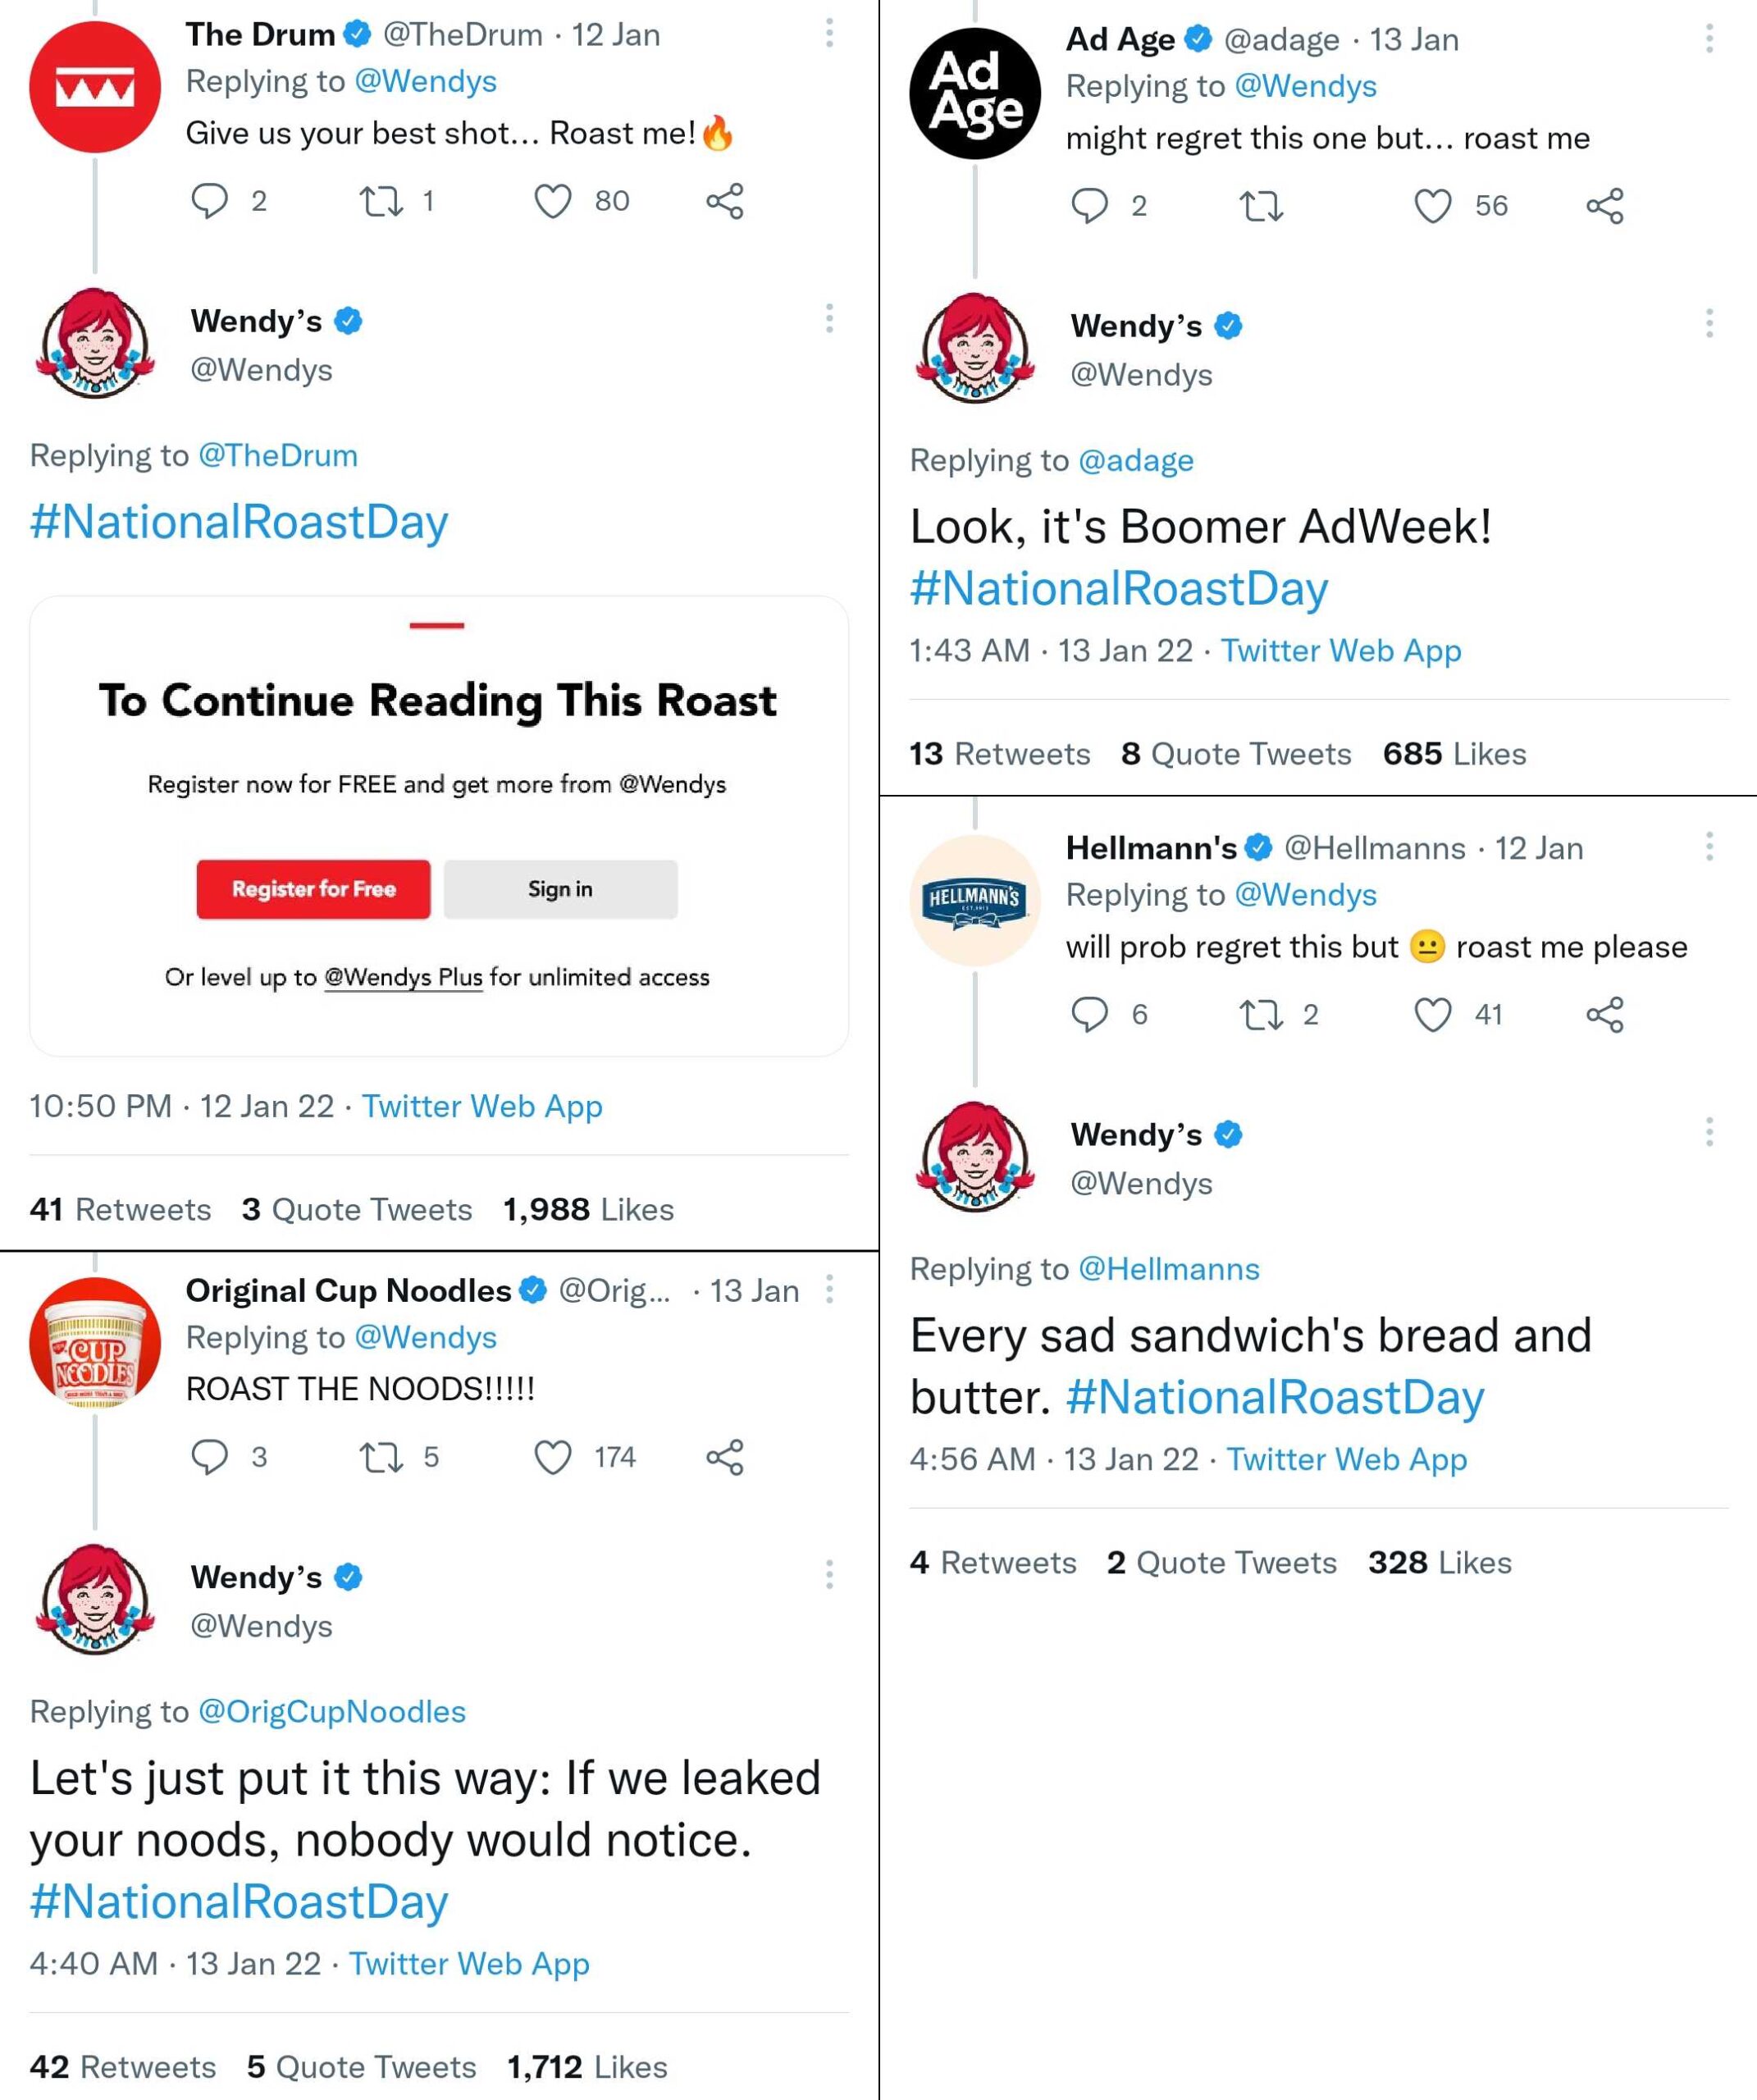Share the Cup Noodles tweet
The width and height of the screenshot is (1757, 2100).
pyautogui.click(x=724, y=1457)
